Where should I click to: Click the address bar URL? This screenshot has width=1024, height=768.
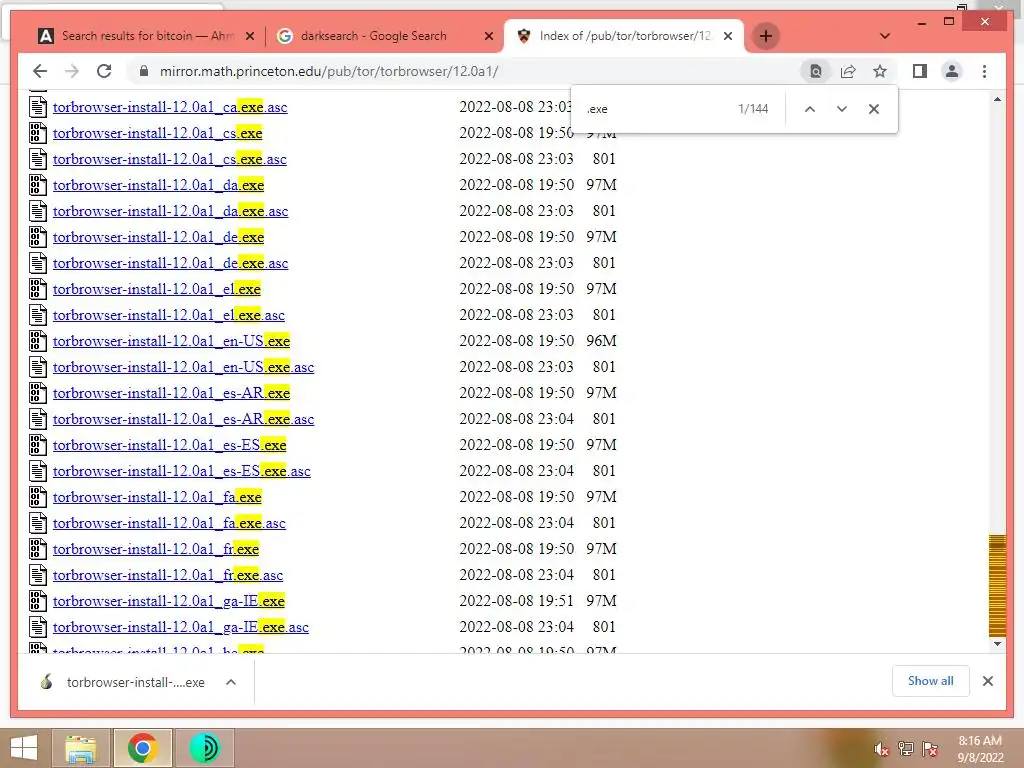pos(328,71)
